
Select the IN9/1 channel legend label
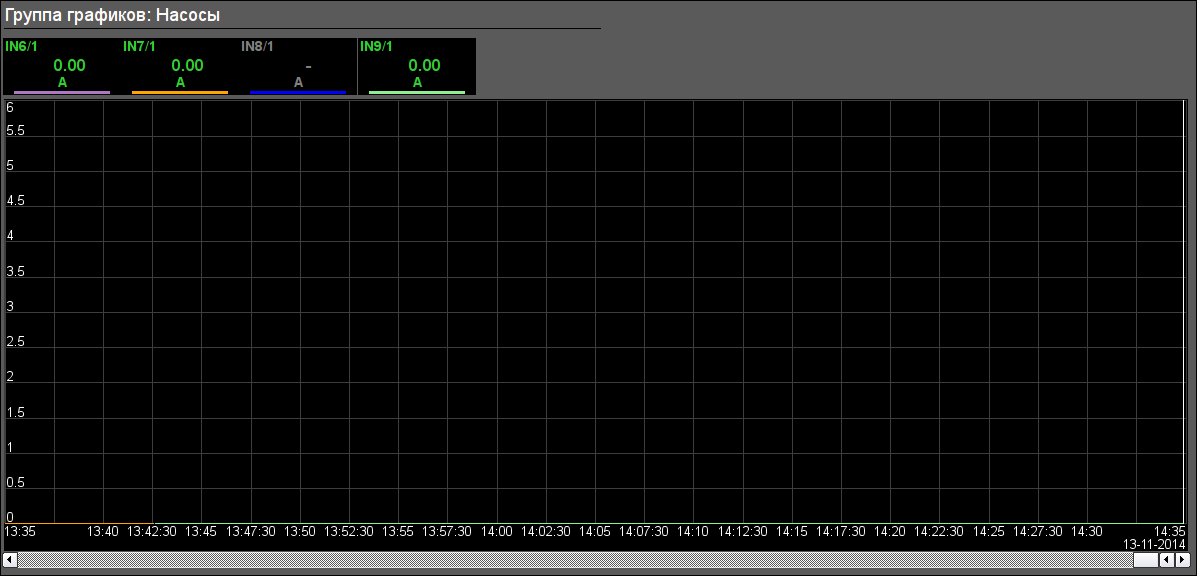pyautogui.click(x=376, y=47)
